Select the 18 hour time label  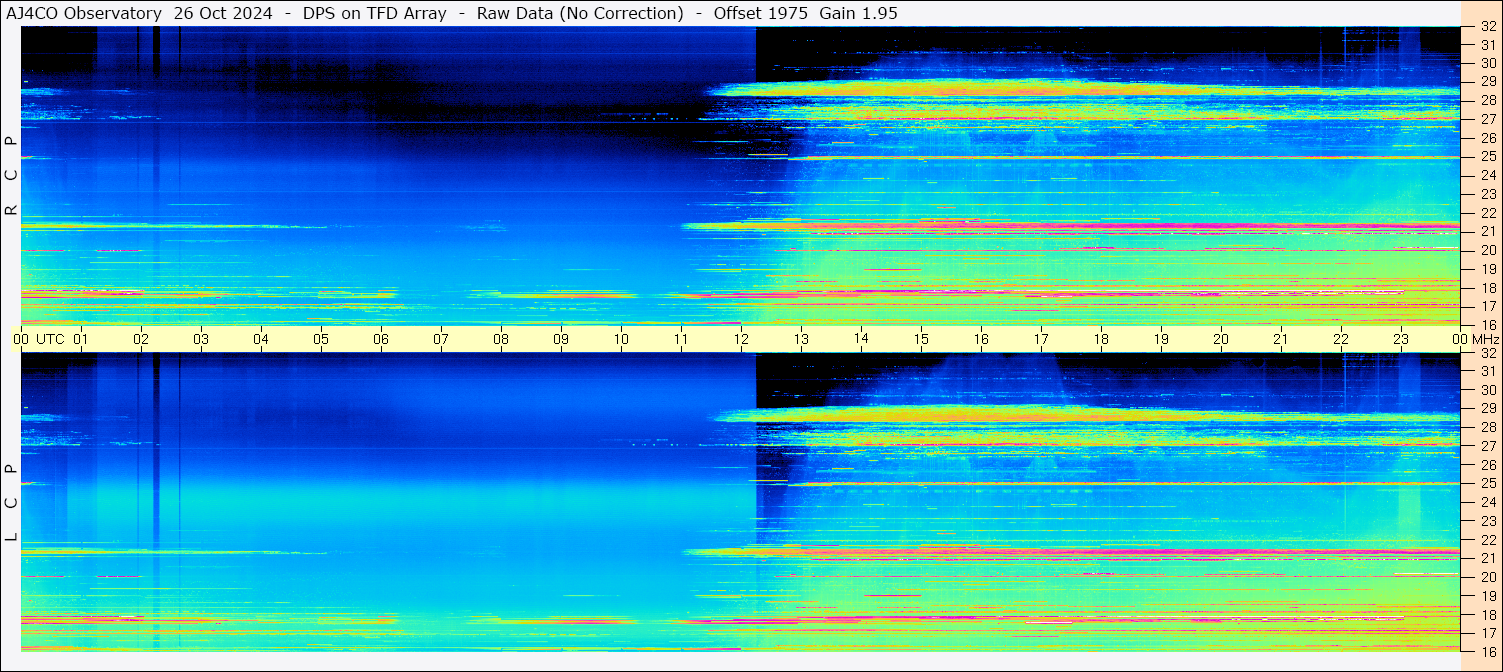point(1101,339)
